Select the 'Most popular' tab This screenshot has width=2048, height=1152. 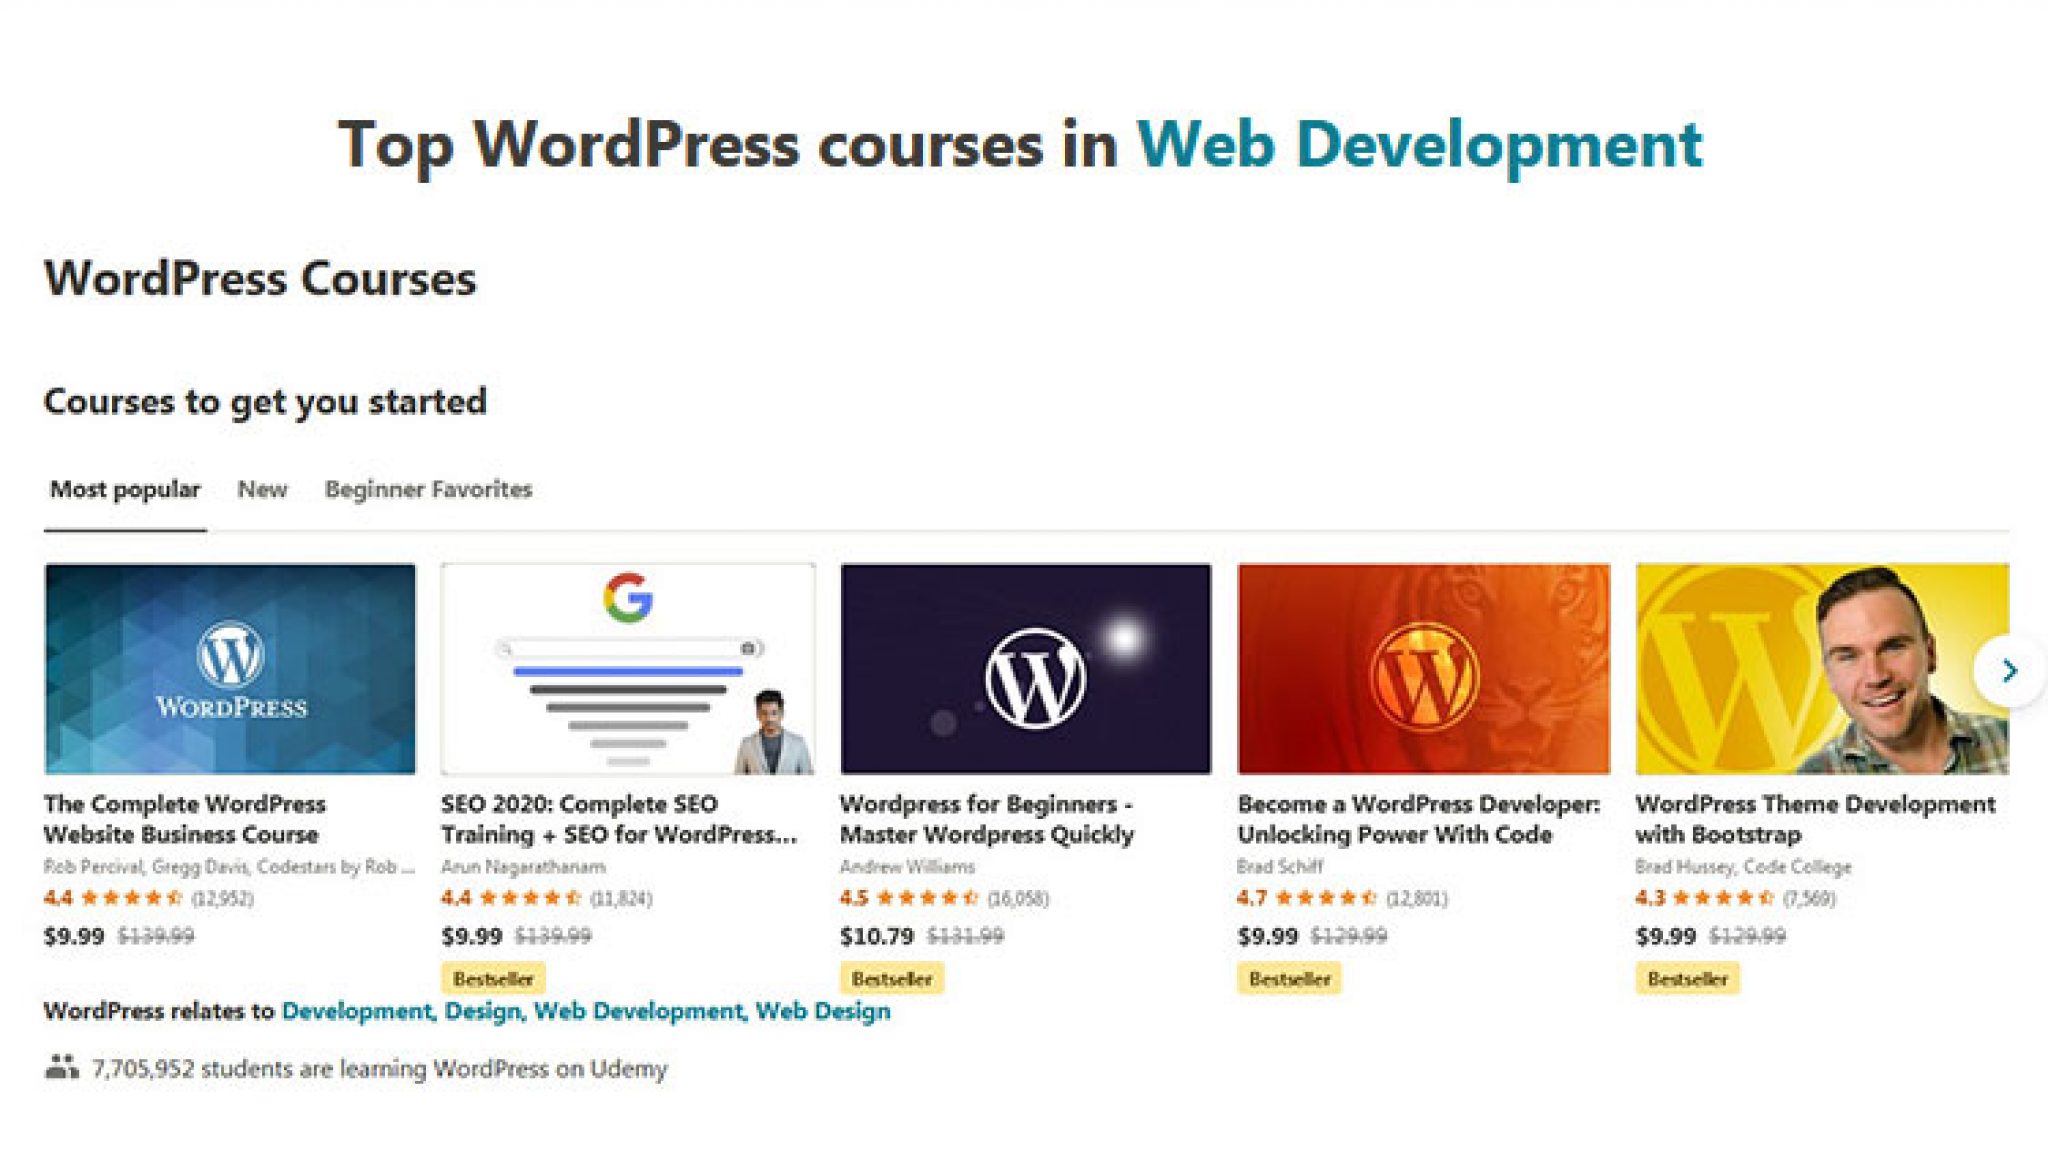(x=125, y=489)
